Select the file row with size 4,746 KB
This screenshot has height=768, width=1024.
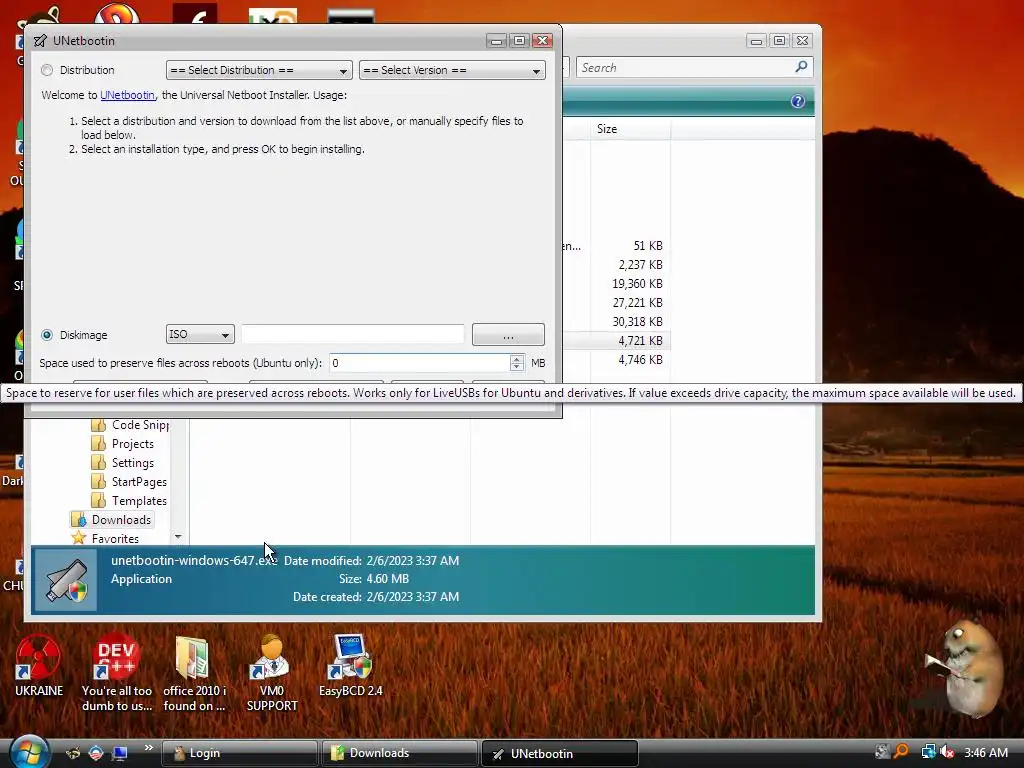click(616, 360)
